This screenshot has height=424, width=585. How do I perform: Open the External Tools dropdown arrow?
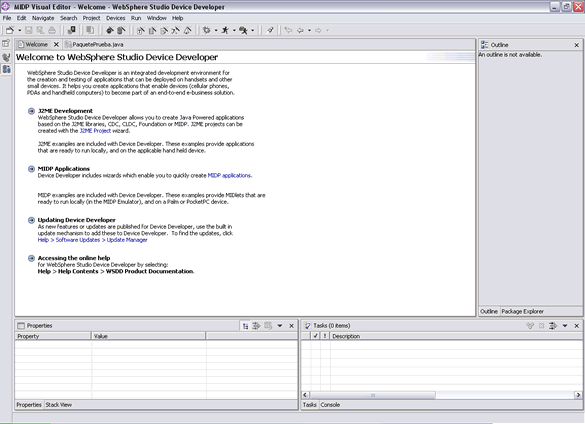[253, 31]
